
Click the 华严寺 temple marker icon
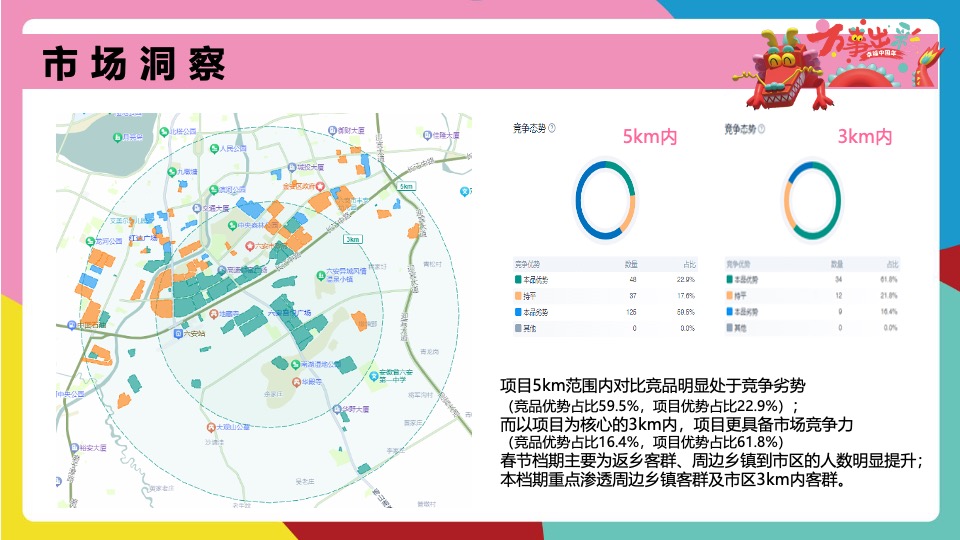tap(296, 382)
